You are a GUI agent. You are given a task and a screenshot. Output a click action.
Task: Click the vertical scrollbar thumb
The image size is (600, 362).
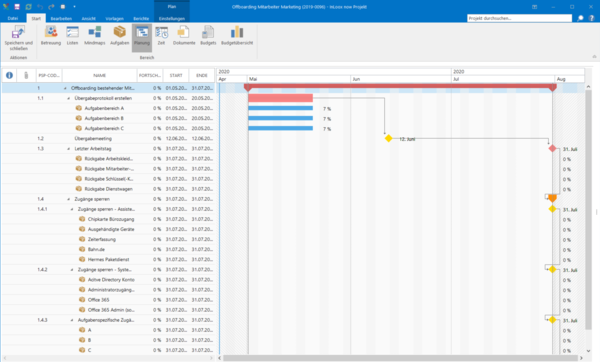pos(588,210)
